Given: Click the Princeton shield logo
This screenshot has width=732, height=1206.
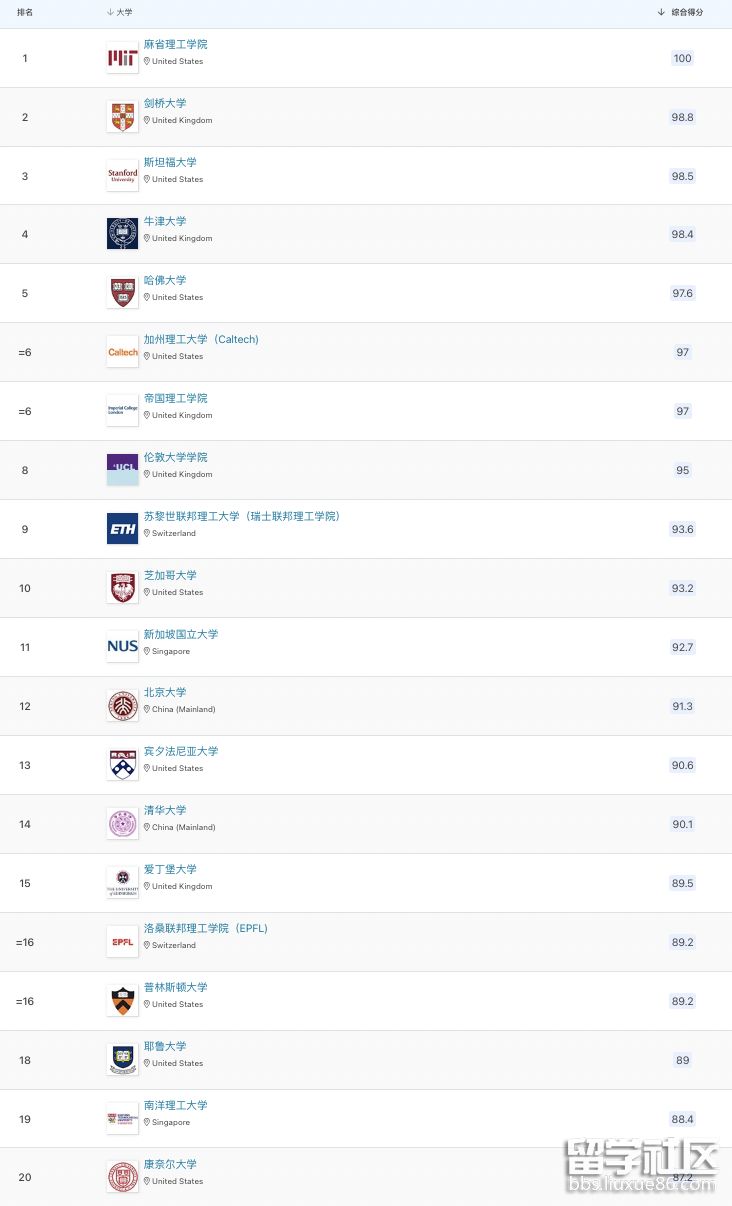Looking at the screenshot, I should pos(123,1001).
